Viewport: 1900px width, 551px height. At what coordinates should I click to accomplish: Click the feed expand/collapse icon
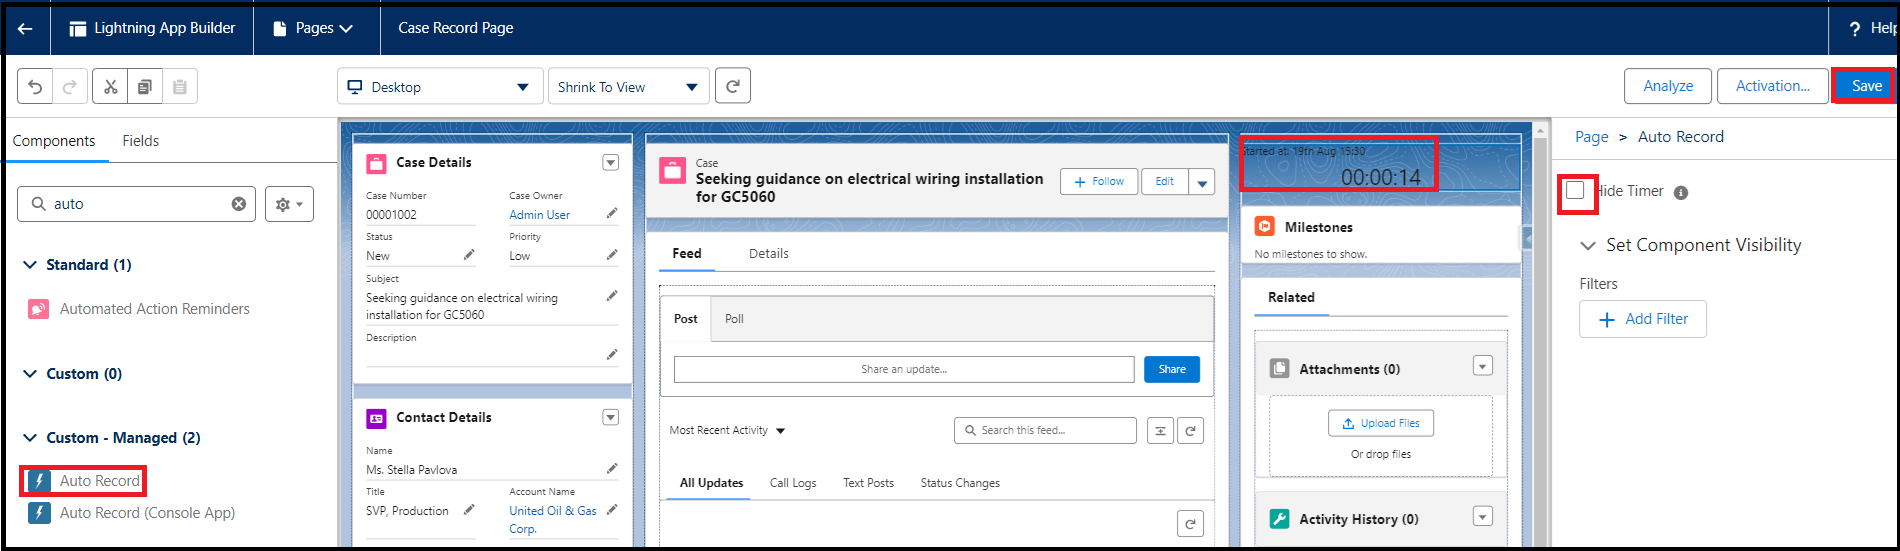(1160, 431)
